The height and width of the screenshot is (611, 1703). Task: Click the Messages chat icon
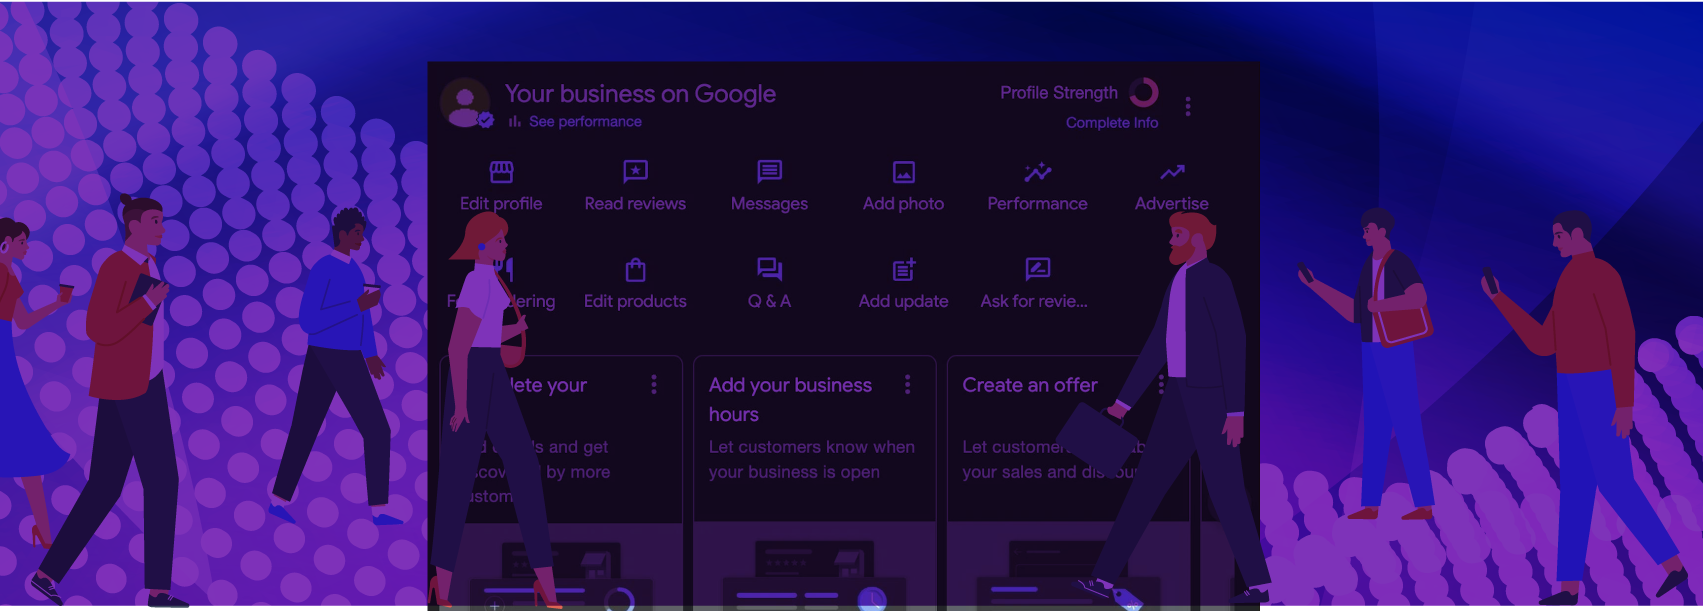[x=770, y=172]
